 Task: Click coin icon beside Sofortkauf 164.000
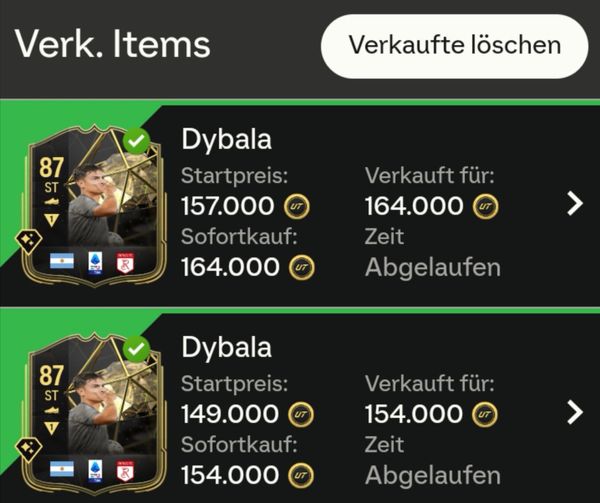[302, 267]
